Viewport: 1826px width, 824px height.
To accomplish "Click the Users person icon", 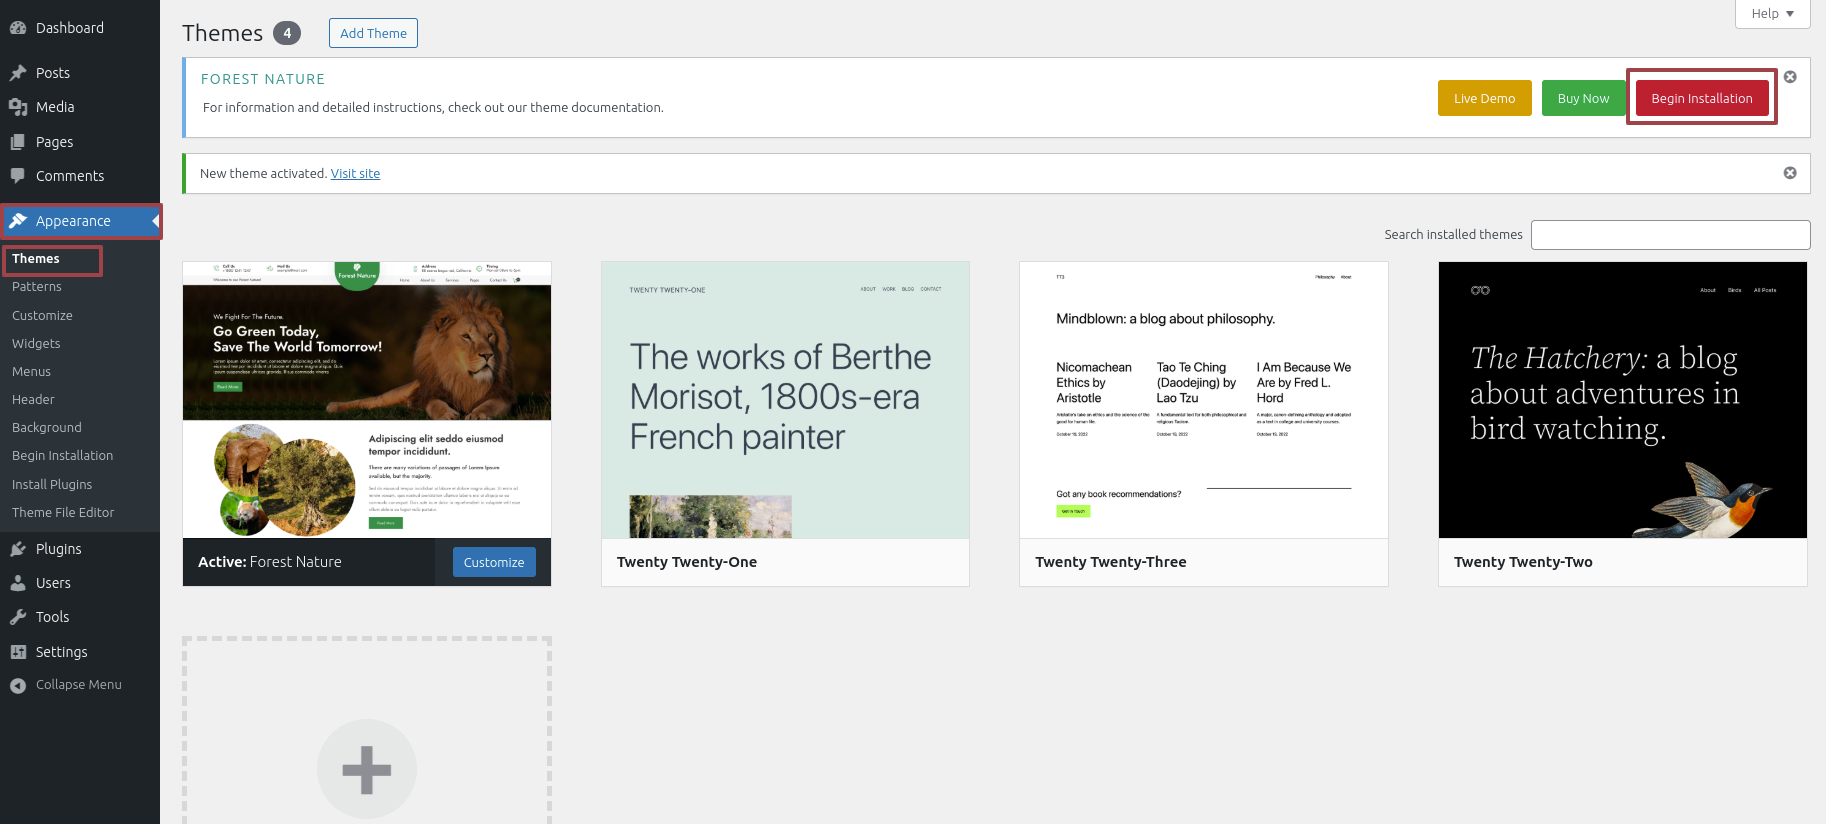I will coord(18,583).
